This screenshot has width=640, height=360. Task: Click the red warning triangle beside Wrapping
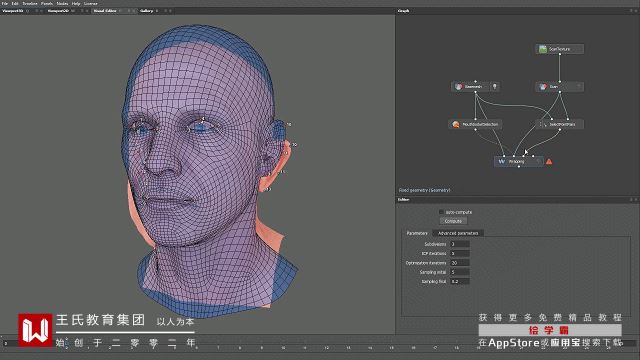pyautogui.click(x=549, y=162)
